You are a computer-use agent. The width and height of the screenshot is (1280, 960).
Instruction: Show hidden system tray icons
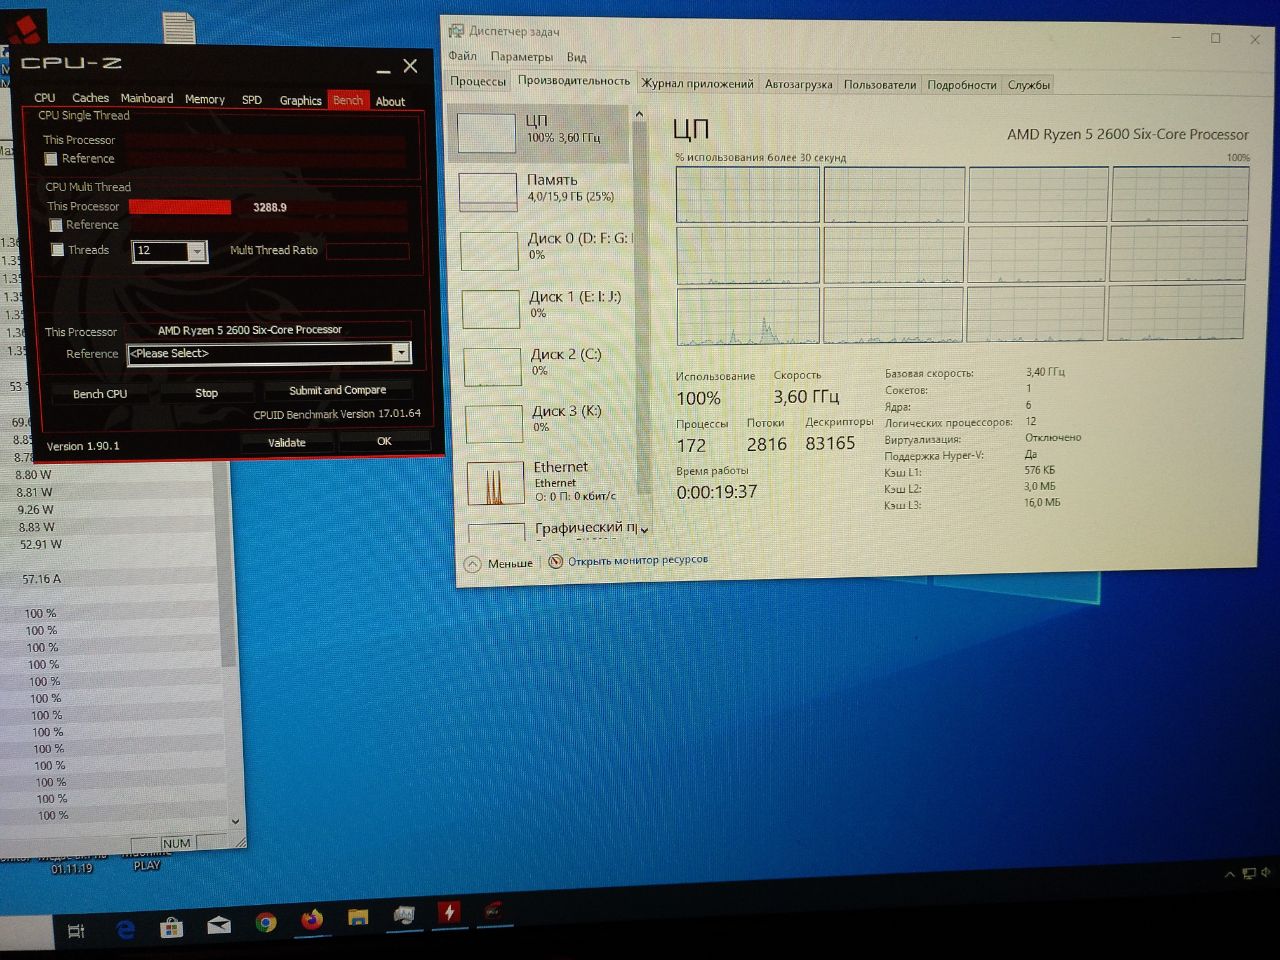pyautogui.click(x=1230, y=875)
